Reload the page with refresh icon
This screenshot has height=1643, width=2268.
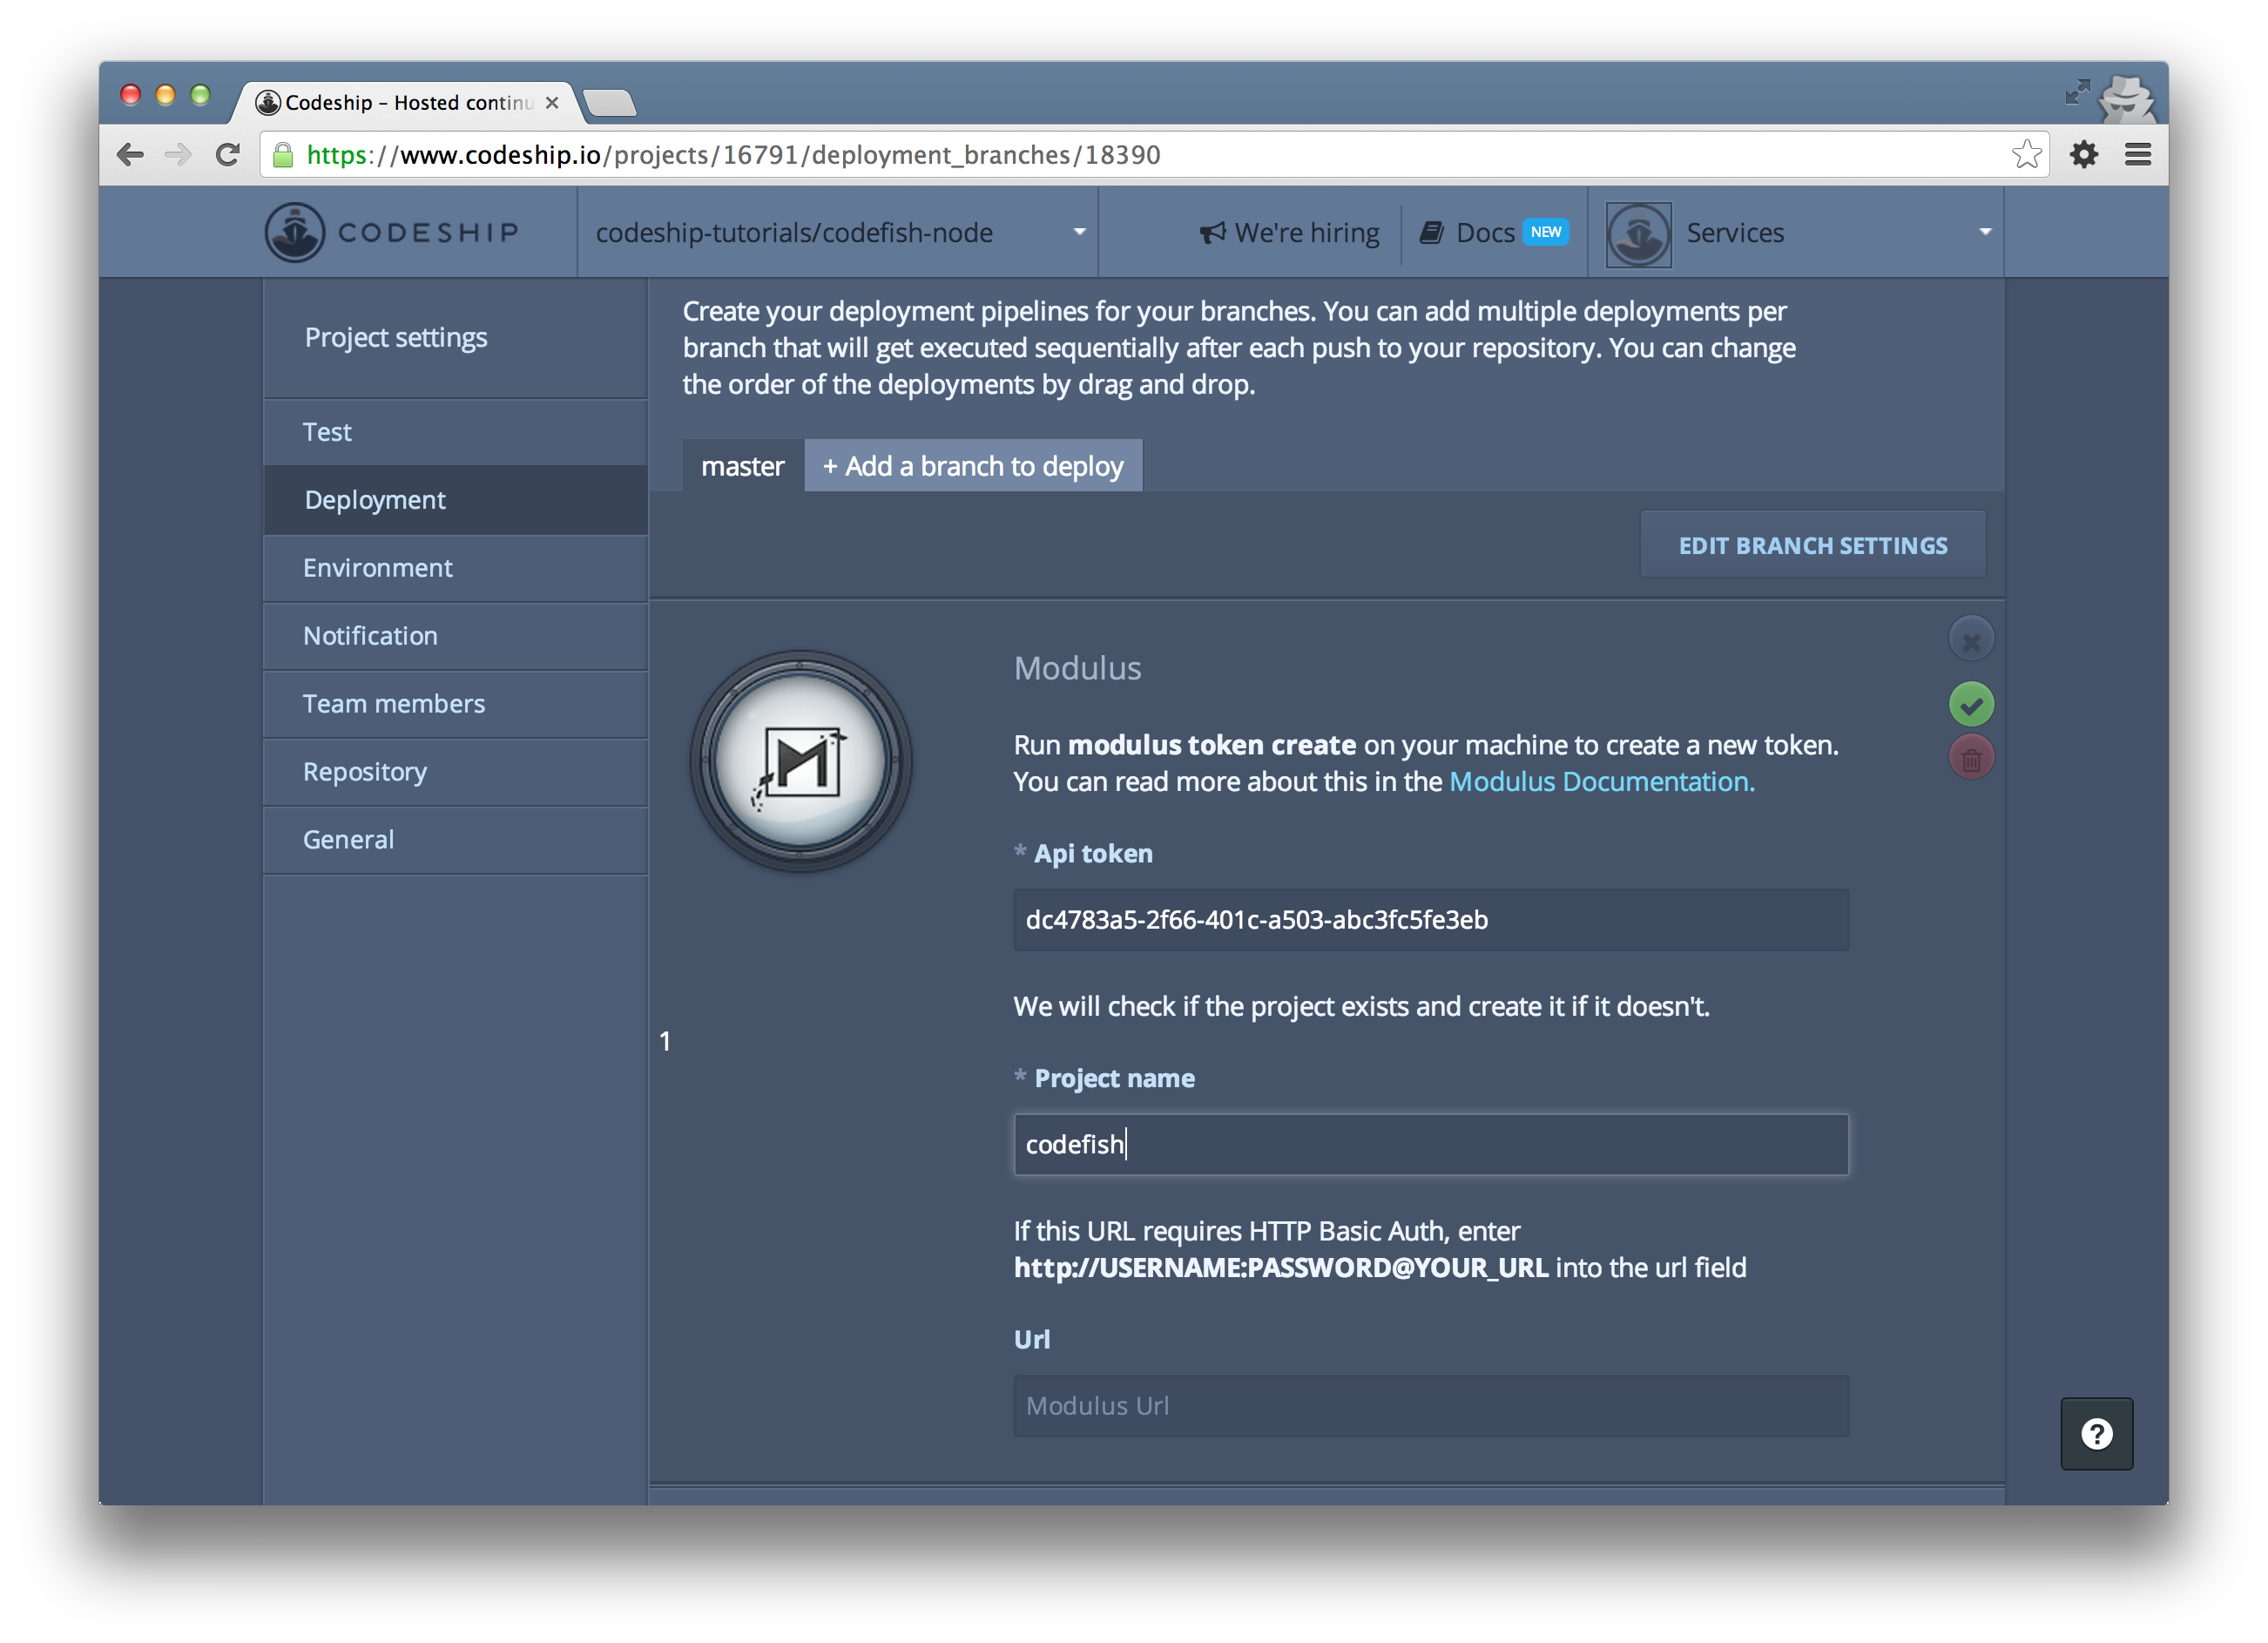(228, 155)
